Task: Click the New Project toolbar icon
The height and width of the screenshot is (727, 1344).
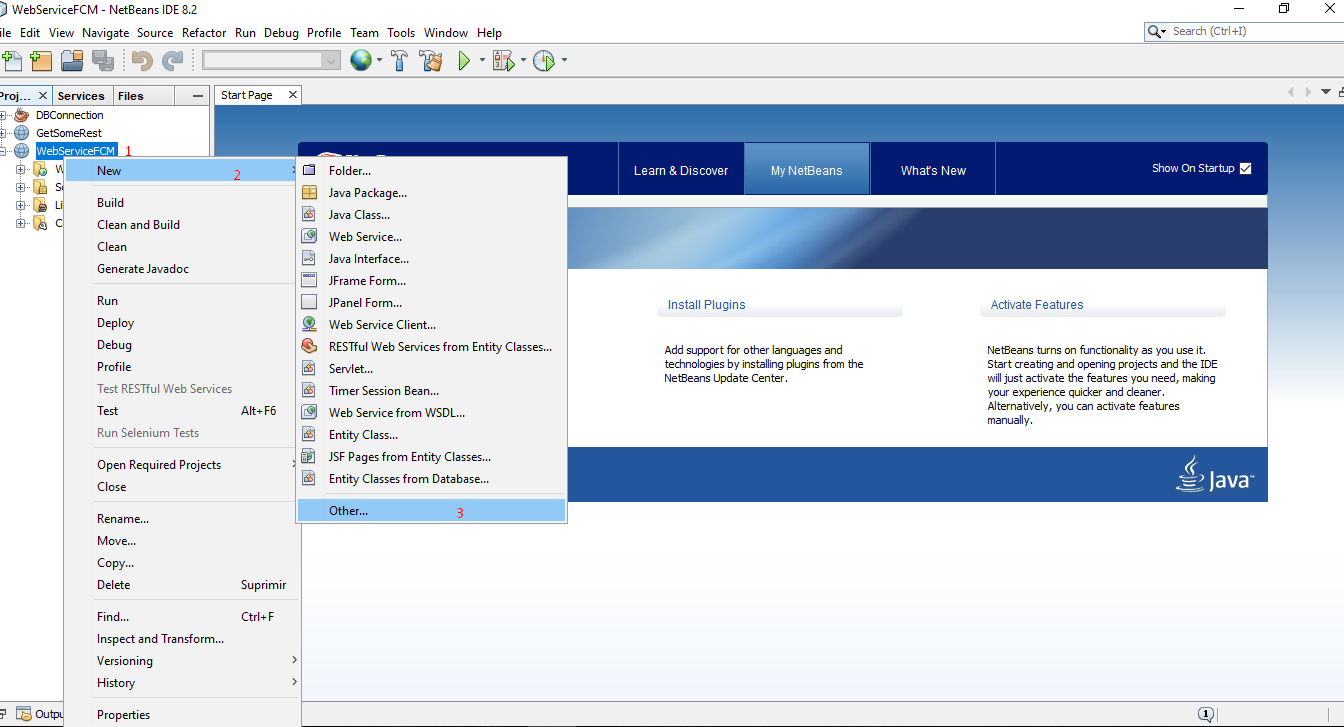Action: (x=41, y=61)
